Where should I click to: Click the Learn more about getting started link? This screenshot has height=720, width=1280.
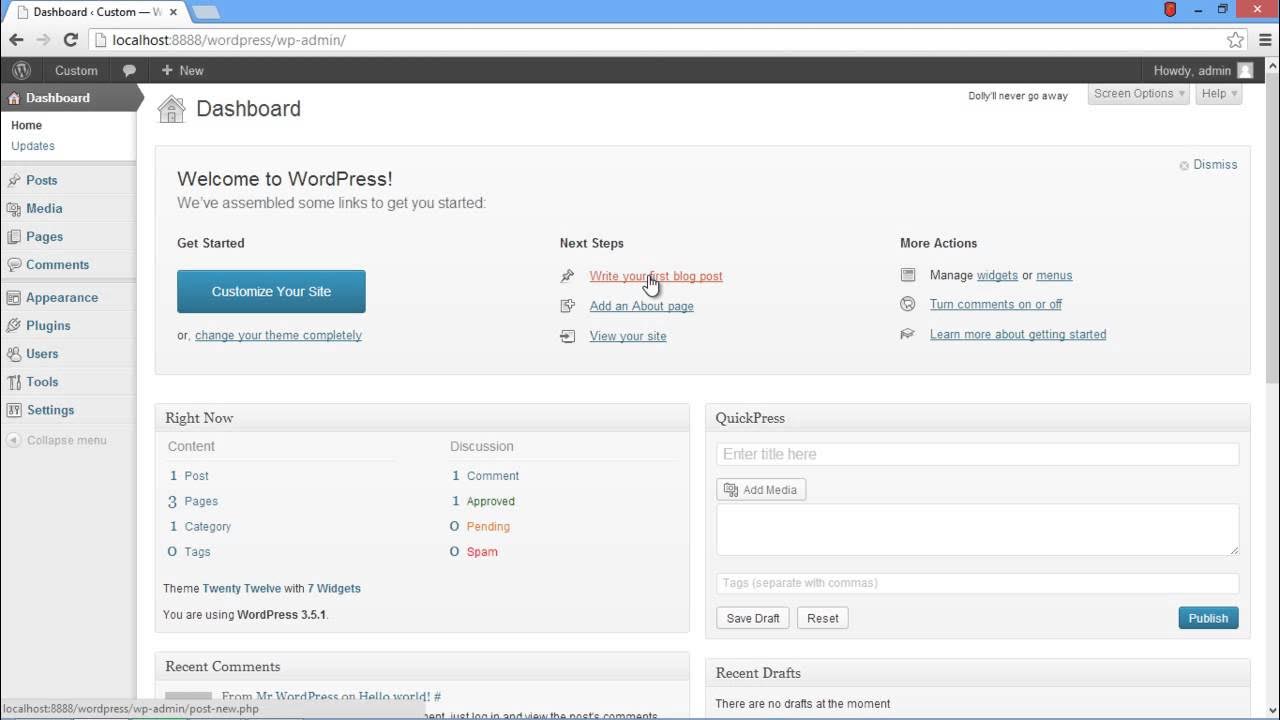click(x=1018, y=335)
